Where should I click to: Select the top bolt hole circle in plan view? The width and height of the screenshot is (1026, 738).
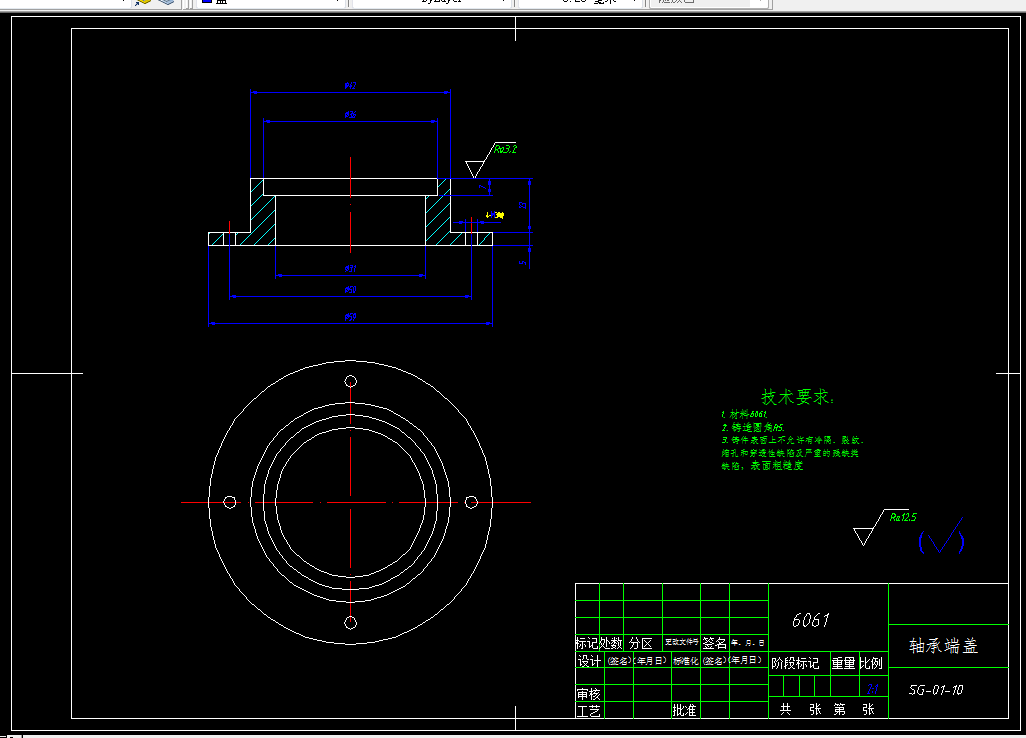coord(351,381)
